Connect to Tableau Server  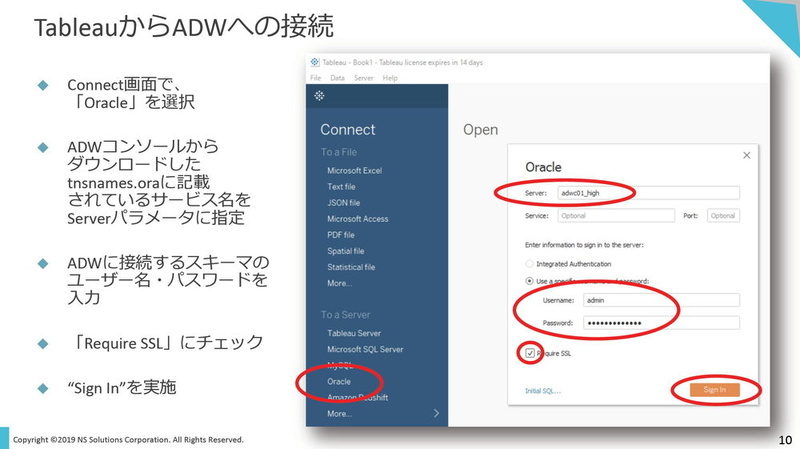tap(354, 333)
